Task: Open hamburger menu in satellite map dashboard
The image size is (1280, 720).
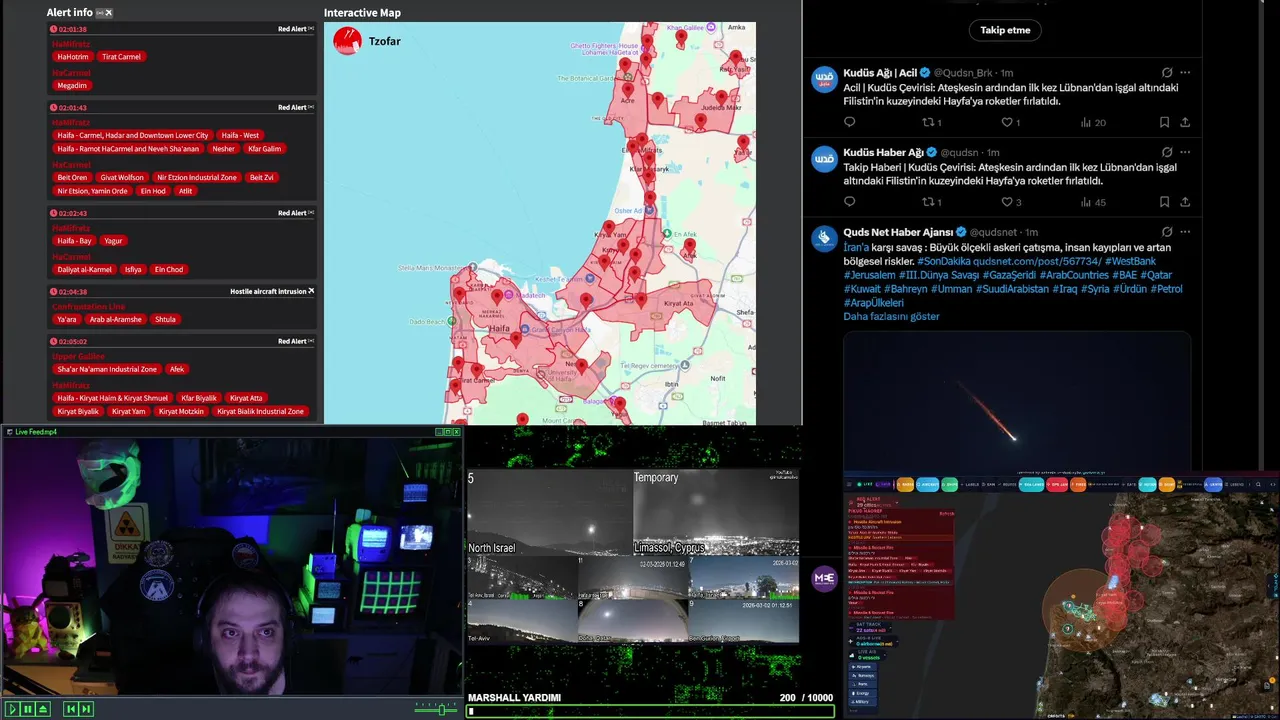Action: (x=849, y=485)
